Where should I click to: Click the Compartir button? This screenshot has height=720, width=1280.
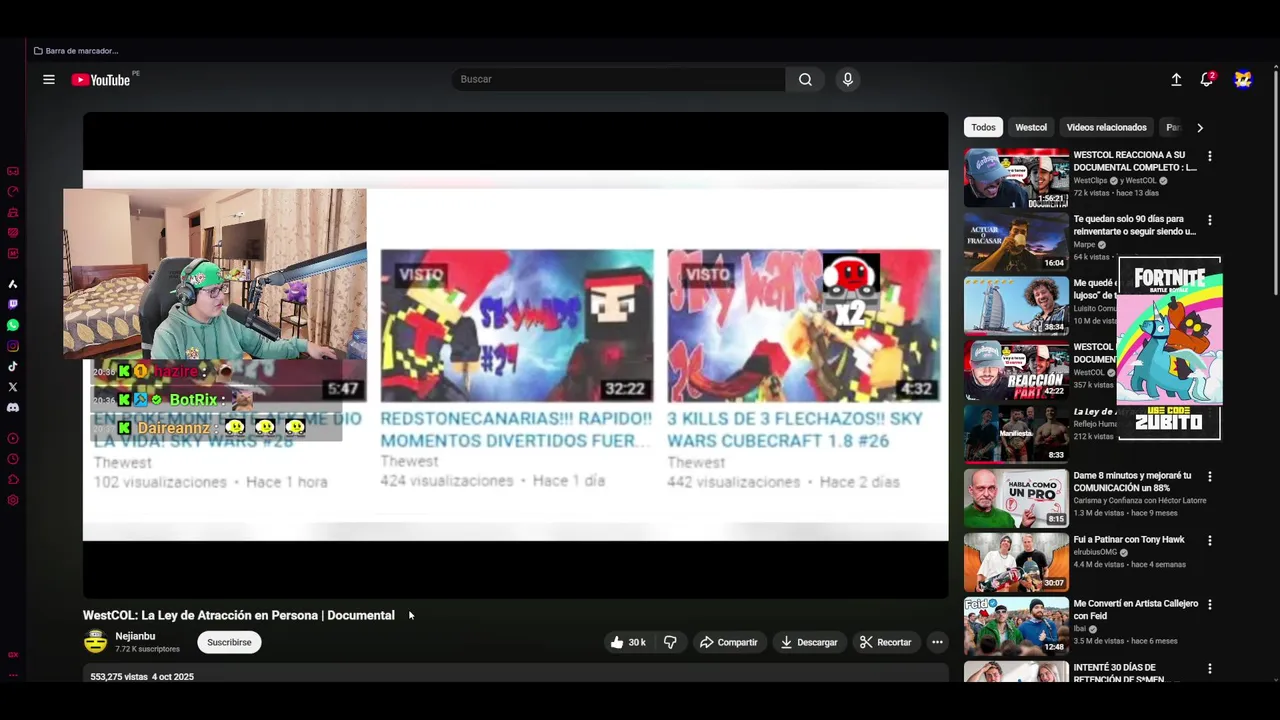coord(728,642)
